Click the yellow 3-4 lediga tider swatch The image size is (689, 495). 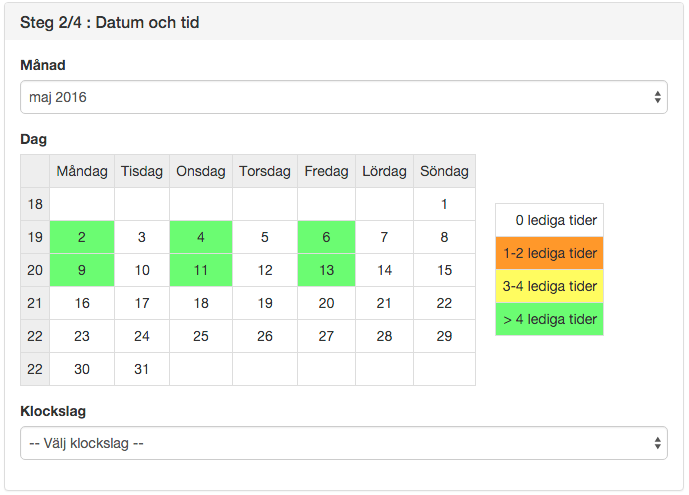point(549,286)
